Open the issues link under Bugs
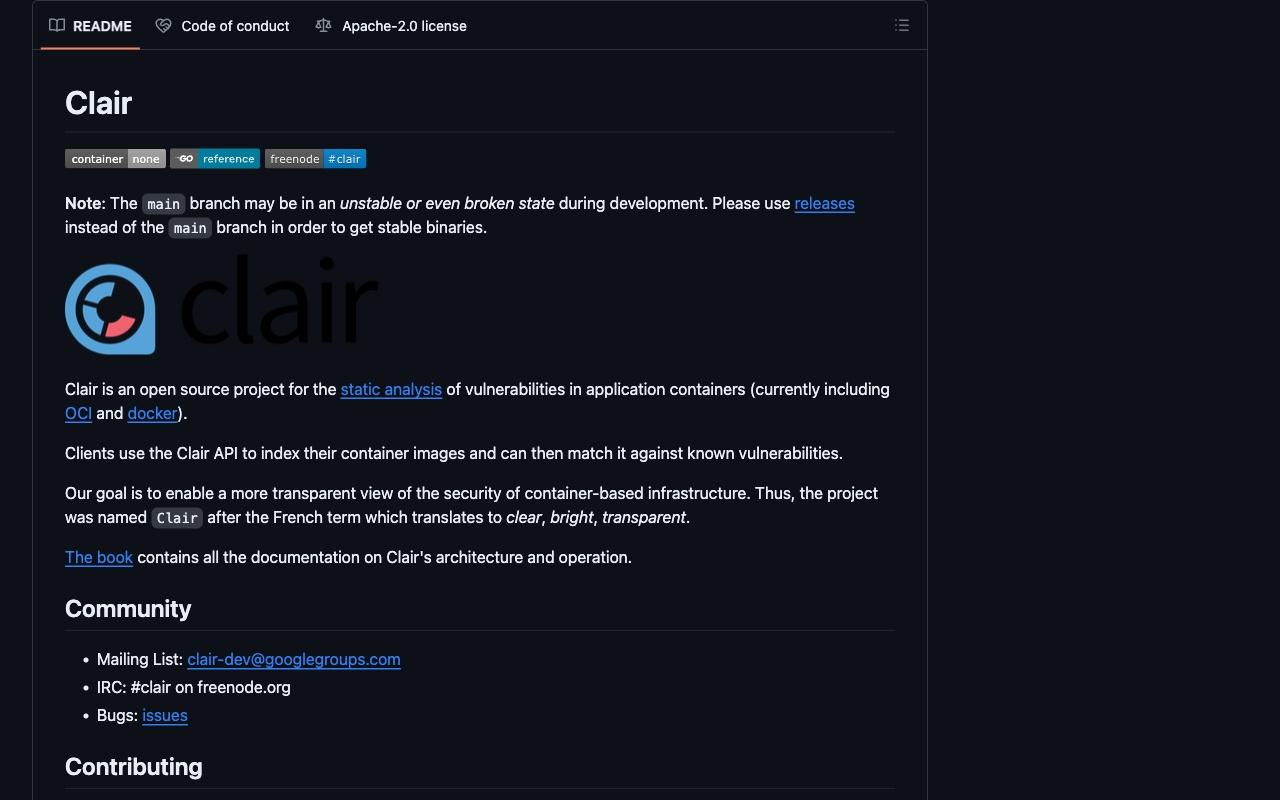This screenshot has height=800, width=1280. pyautogui.click(x=165, y=715)
